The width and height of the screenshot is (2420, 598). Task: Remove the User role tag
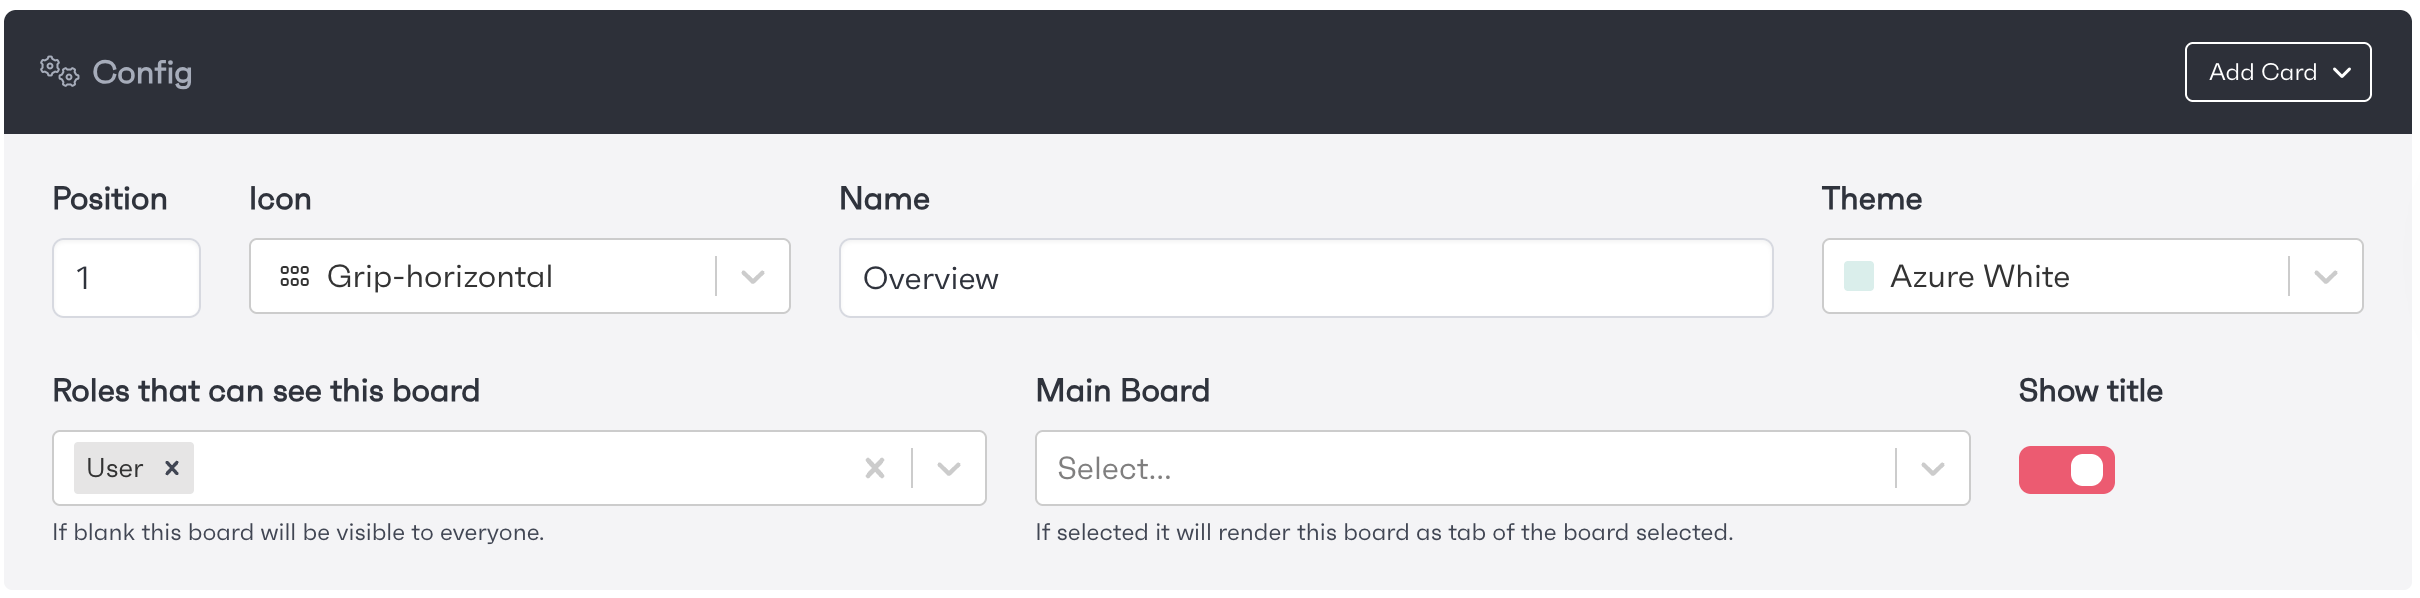click(x=172, y=468)
